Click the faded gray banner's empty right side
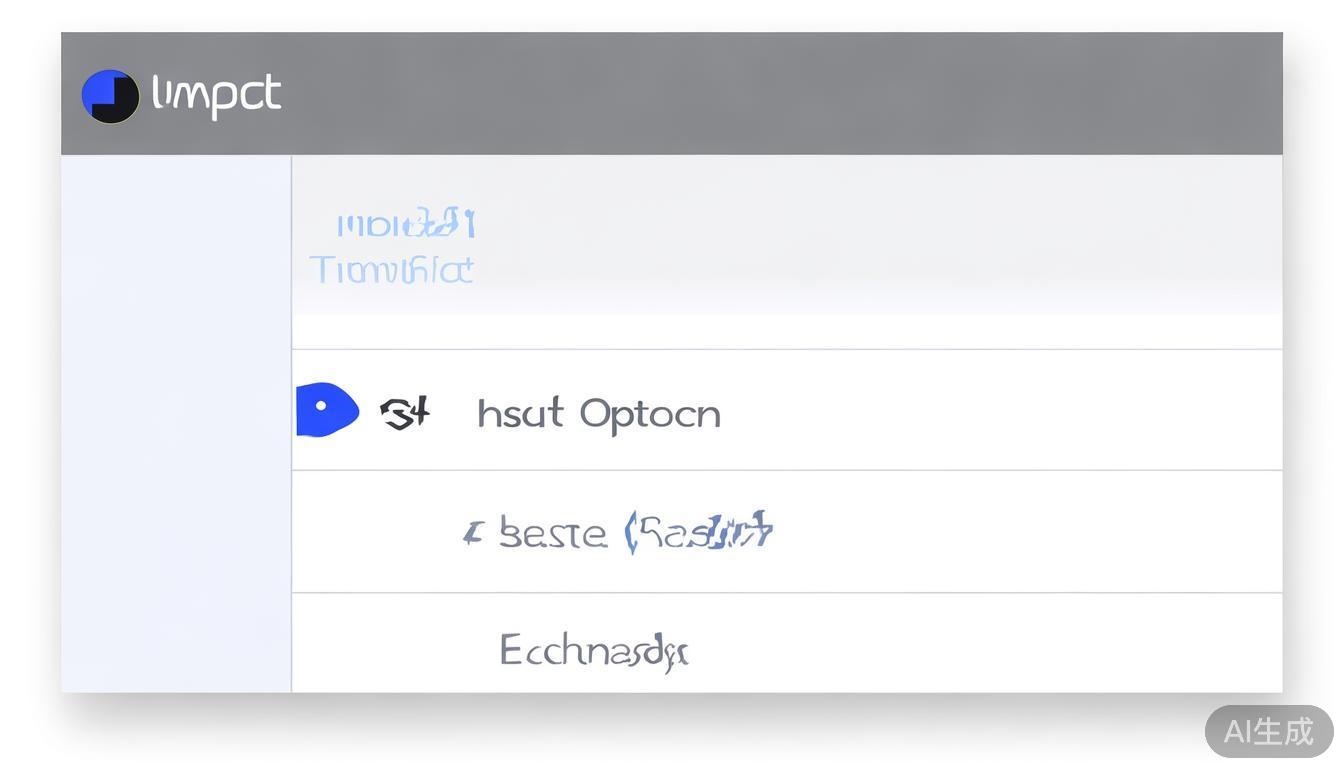Screen dimensions: 1344x768 [900, 235]
